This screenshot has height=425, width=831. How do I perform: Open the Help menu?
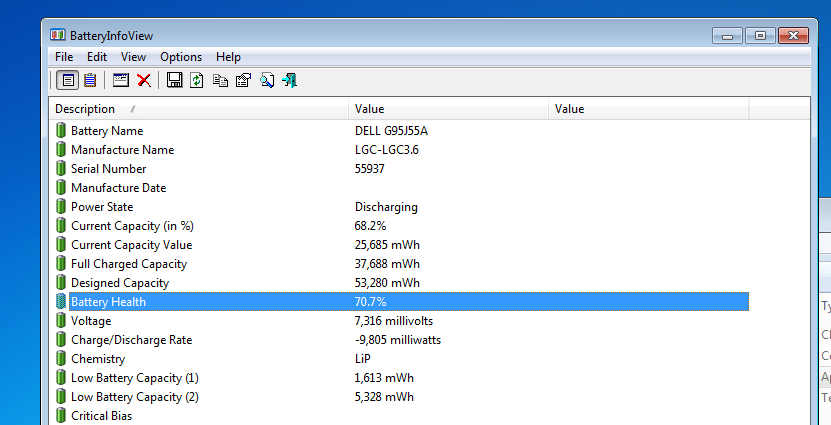pos(228,57)
